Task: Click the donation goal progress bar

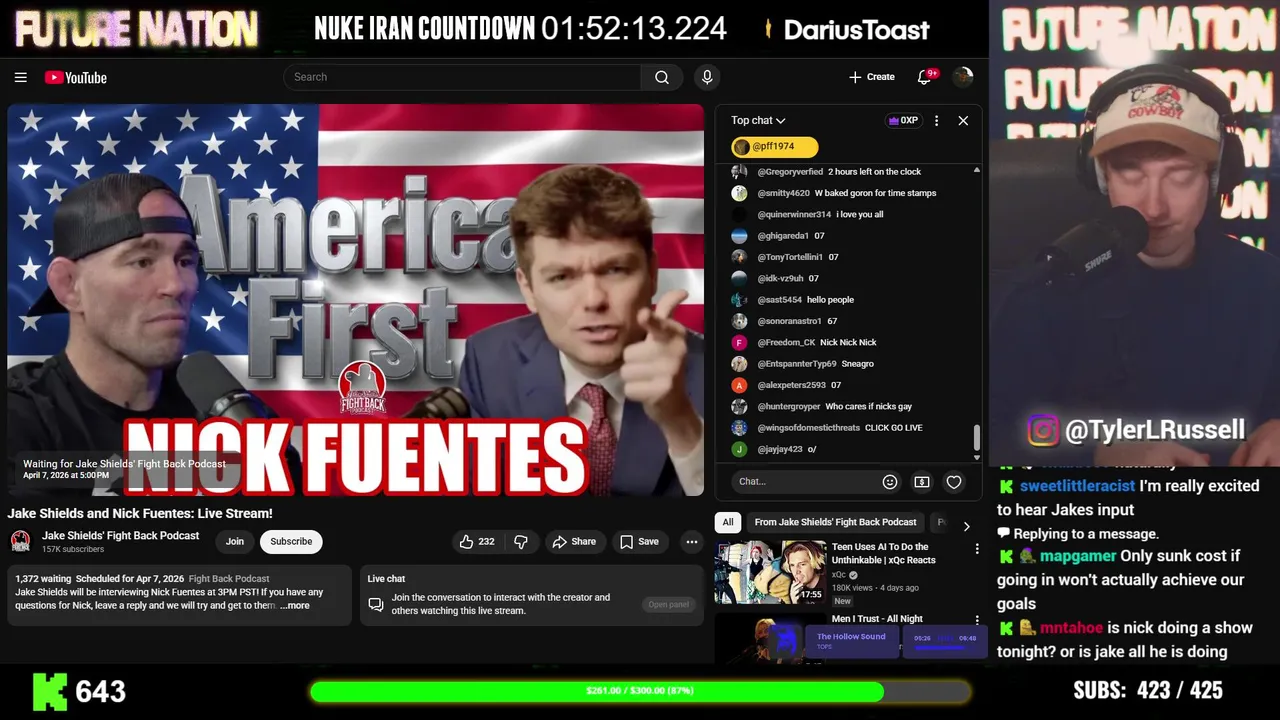Action: click(x=640, y=691)
